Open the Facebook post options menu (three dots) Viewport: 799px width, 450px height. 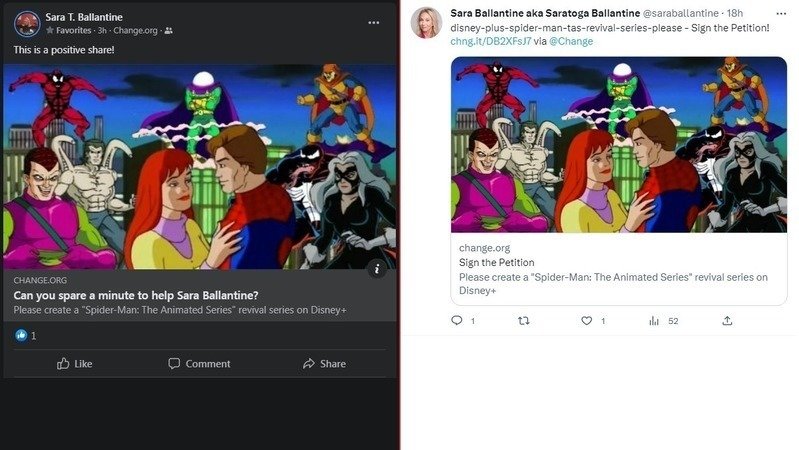point(373,22)
